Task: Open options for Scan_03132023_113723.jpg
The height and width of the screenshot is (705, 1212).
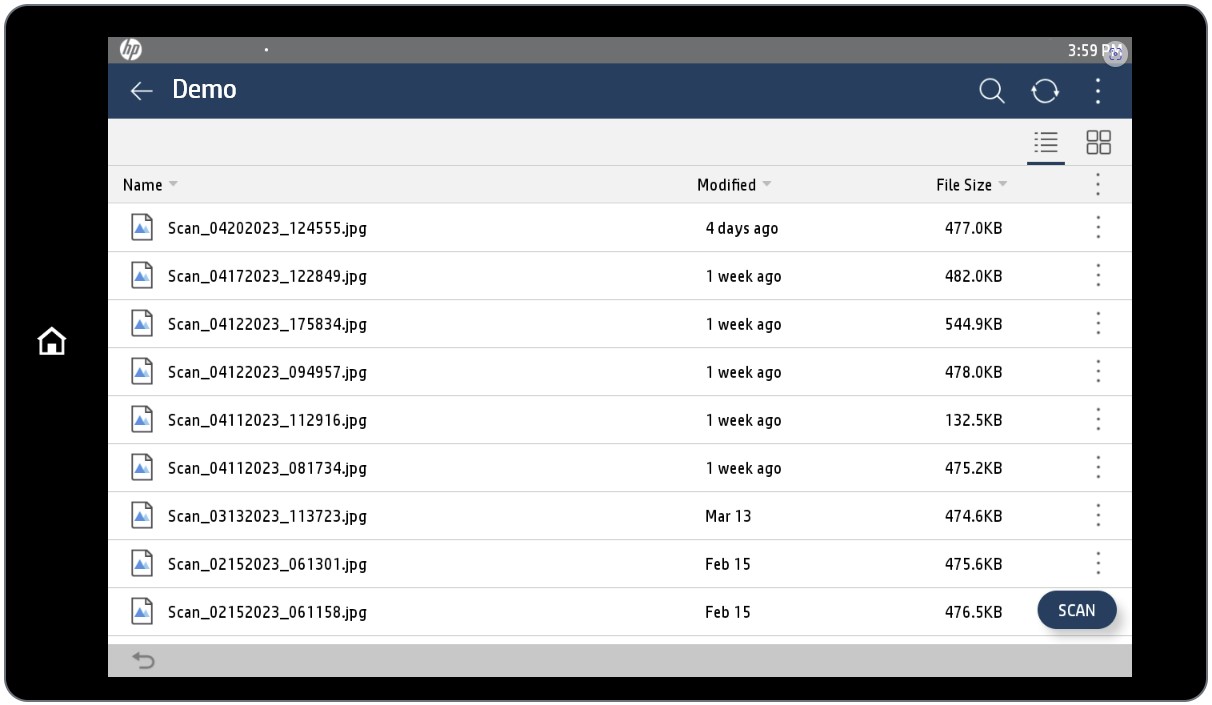Action: tap(1098, 516)
